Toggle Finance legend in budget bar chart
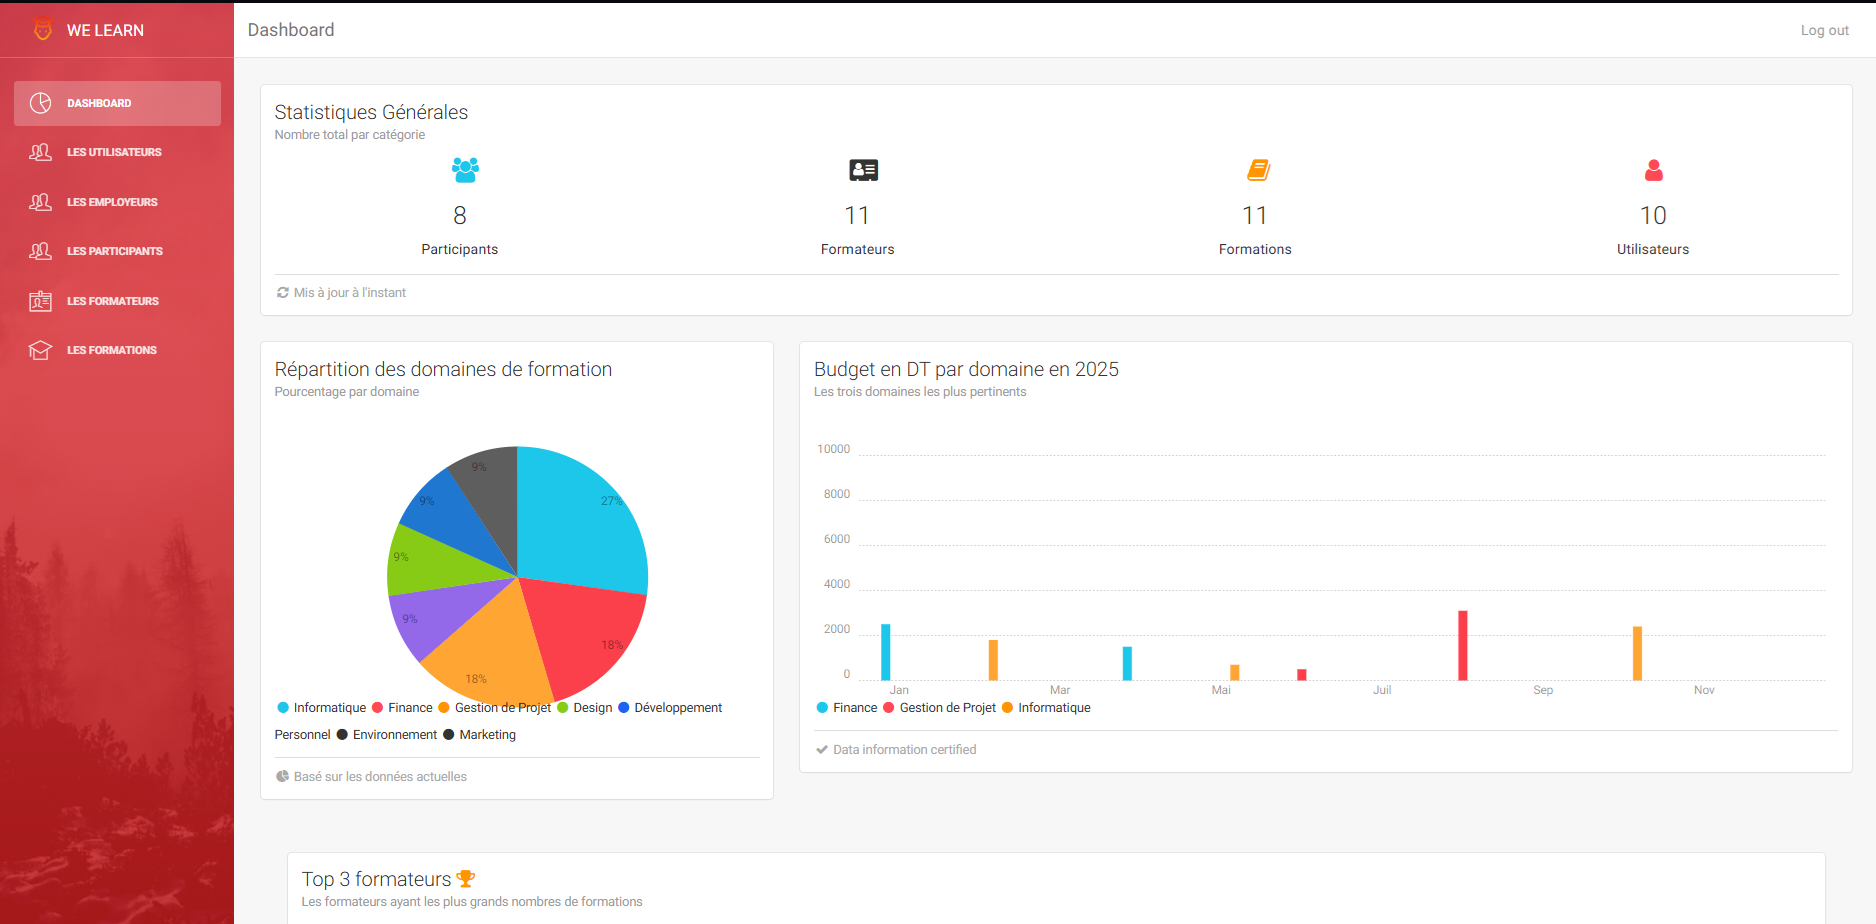The image size is (1876, 924). click(x=846, y=708)
